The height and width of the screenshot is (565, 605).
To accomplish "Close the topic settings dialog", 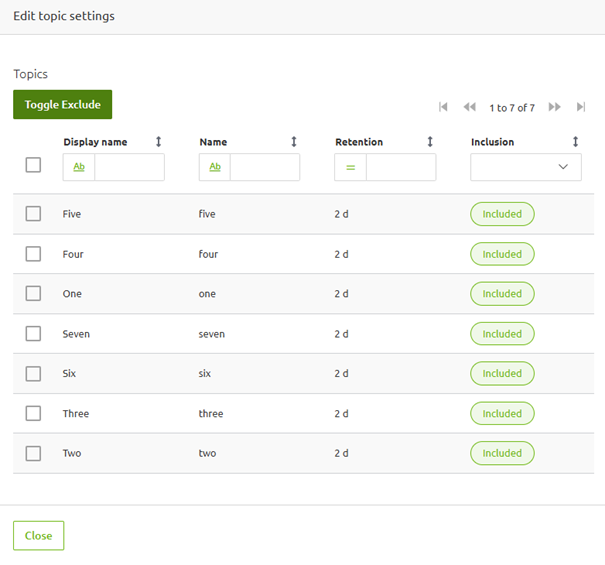I will 38,536.
